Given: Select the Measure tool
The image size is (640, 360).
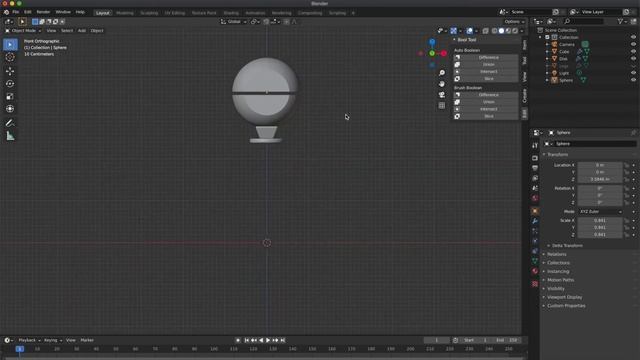Looking at the screenshot, I should [x=10, y=136].
